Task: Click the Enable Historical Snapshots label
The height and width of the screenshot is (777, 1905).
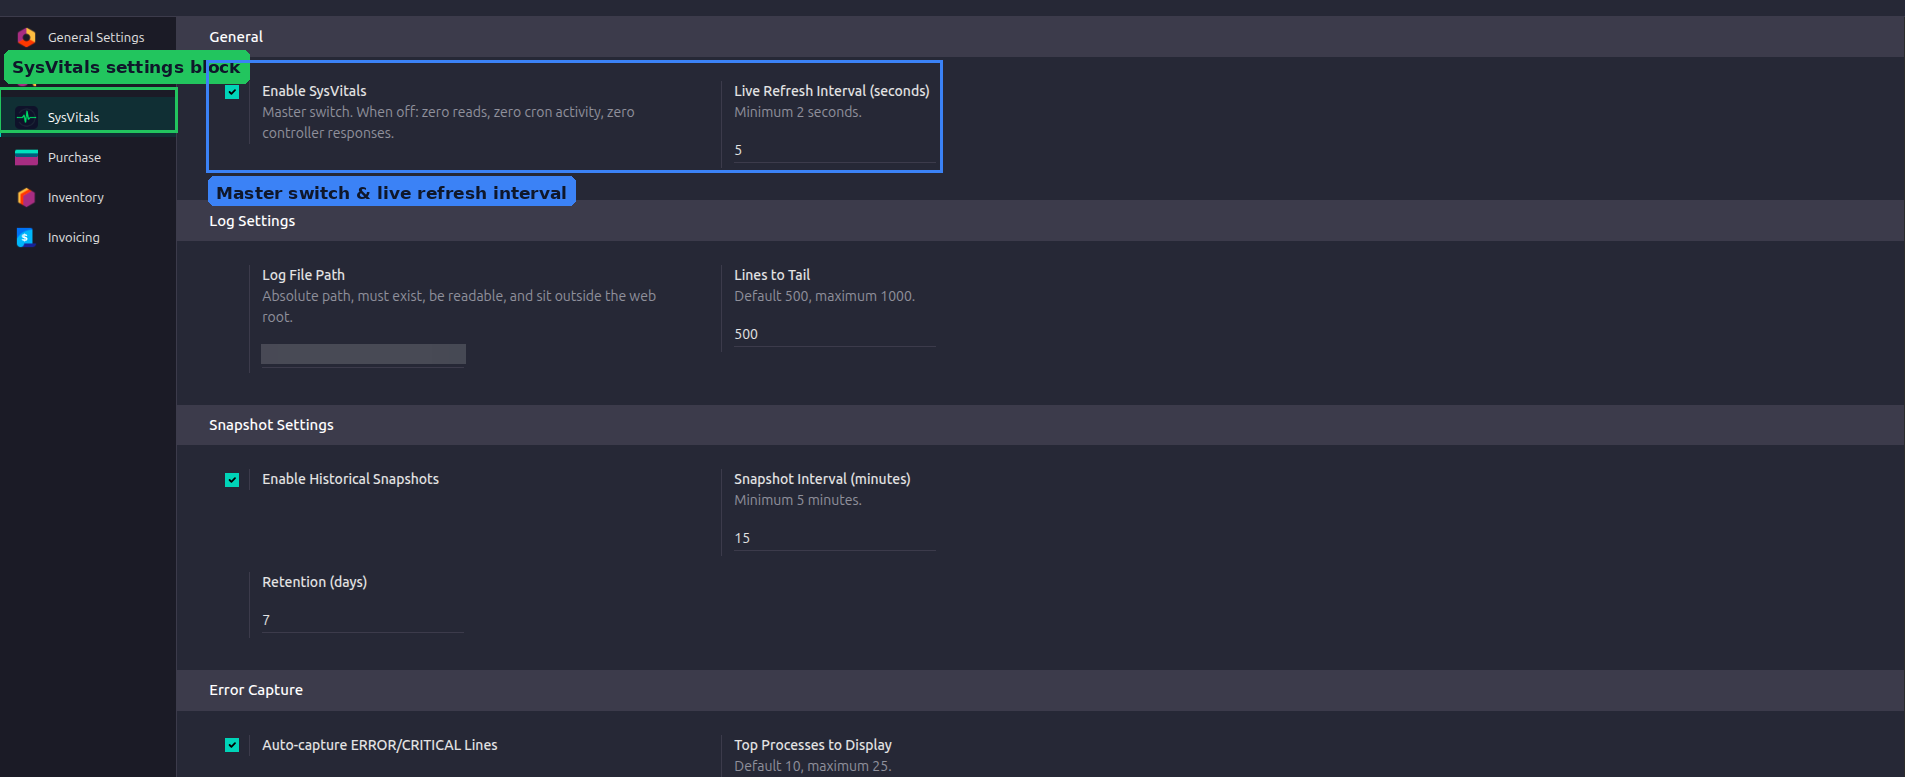Action: tap(350, 479)
